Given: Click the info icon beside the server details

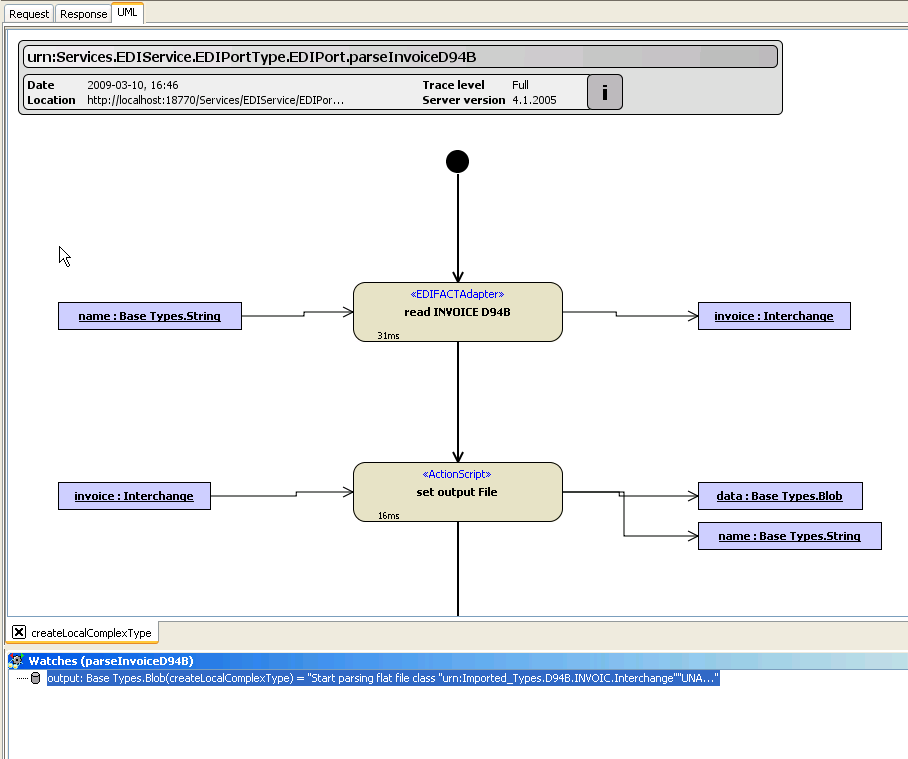Looking at the screenshot, I should (604, 92).
